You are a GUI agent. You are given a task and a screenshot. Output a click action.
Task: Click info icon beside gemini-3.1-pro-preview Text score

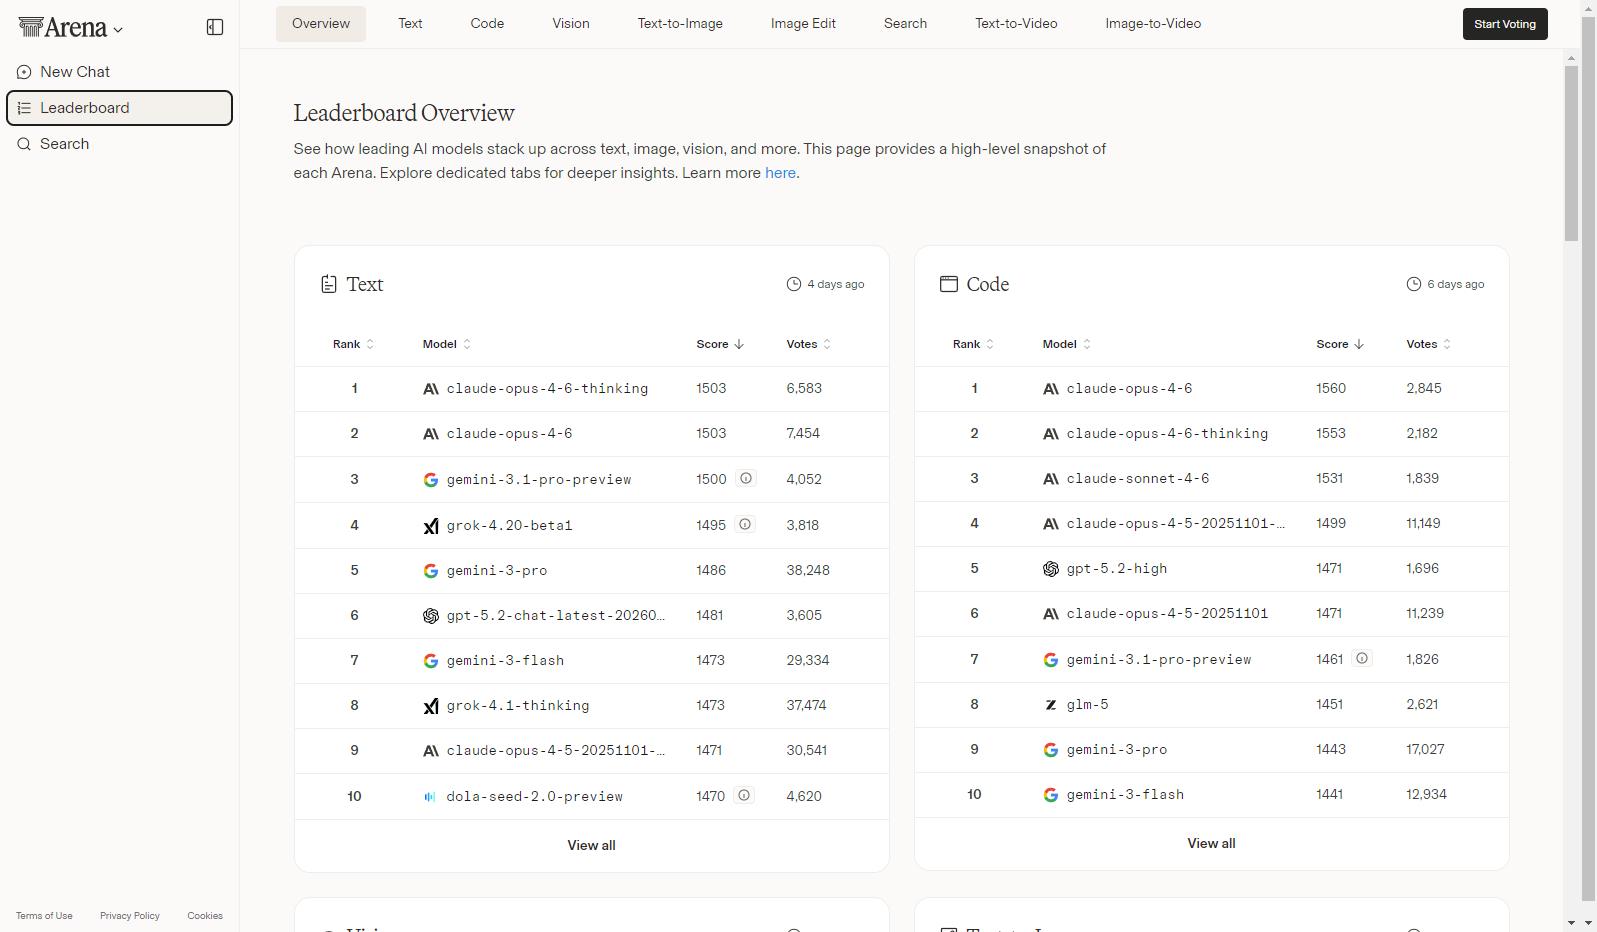(746, 479)
